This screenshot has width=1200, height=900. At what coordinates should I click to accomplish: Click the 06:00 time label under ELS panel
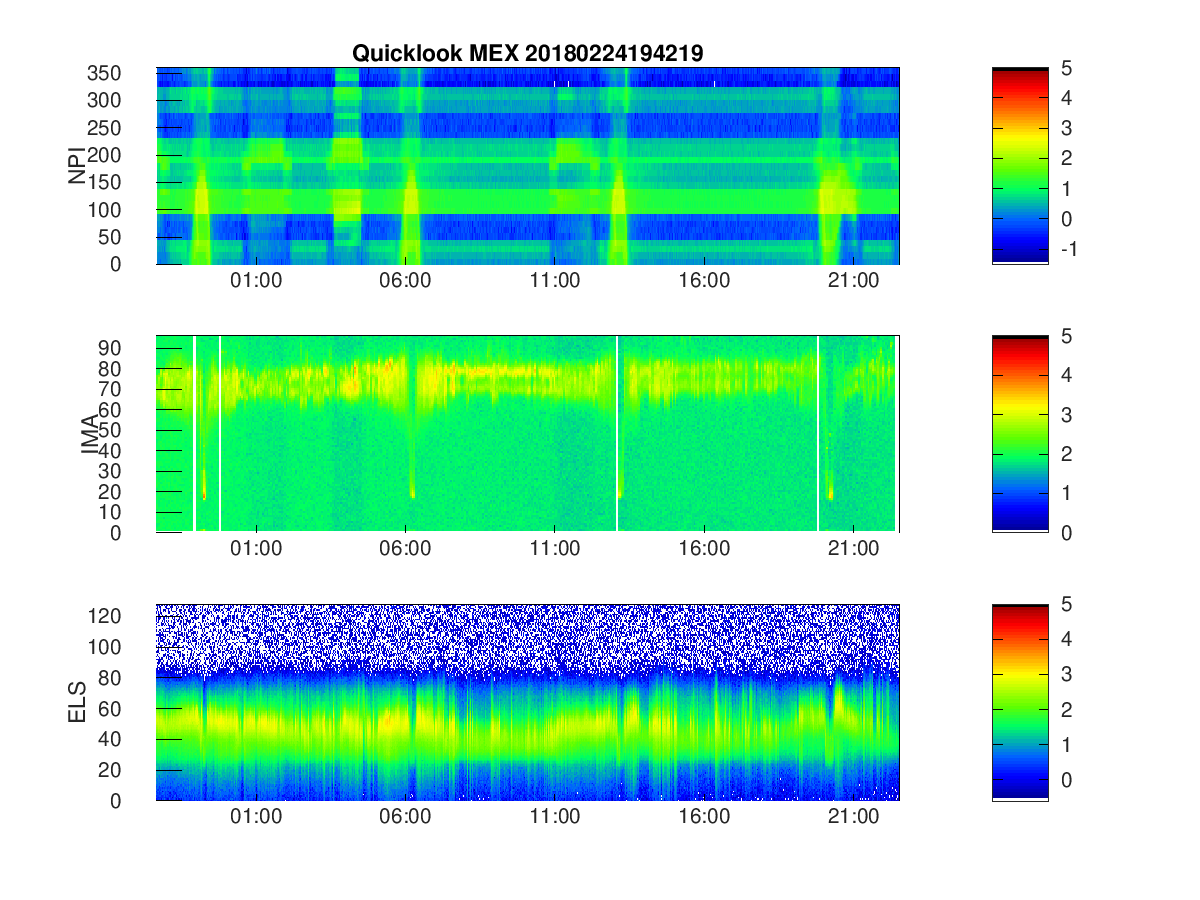pyautogui.click(x=405, y=819)
